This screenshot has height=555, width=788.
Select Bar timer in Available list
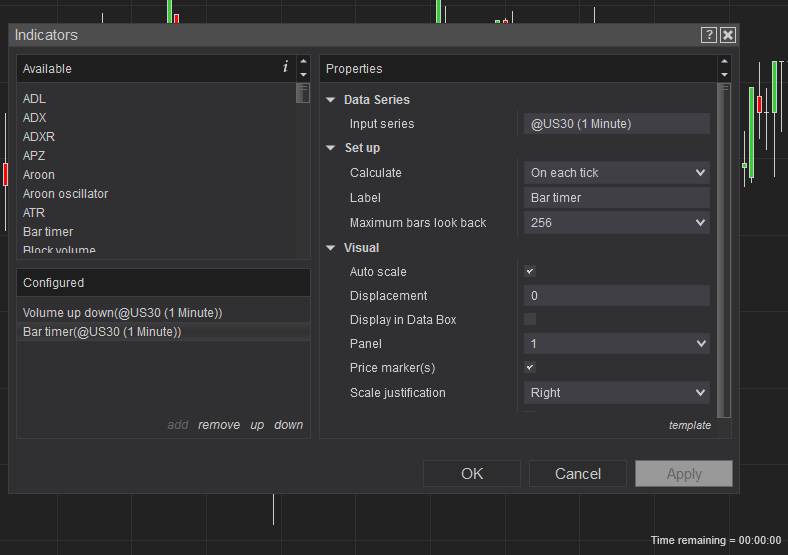48,232
